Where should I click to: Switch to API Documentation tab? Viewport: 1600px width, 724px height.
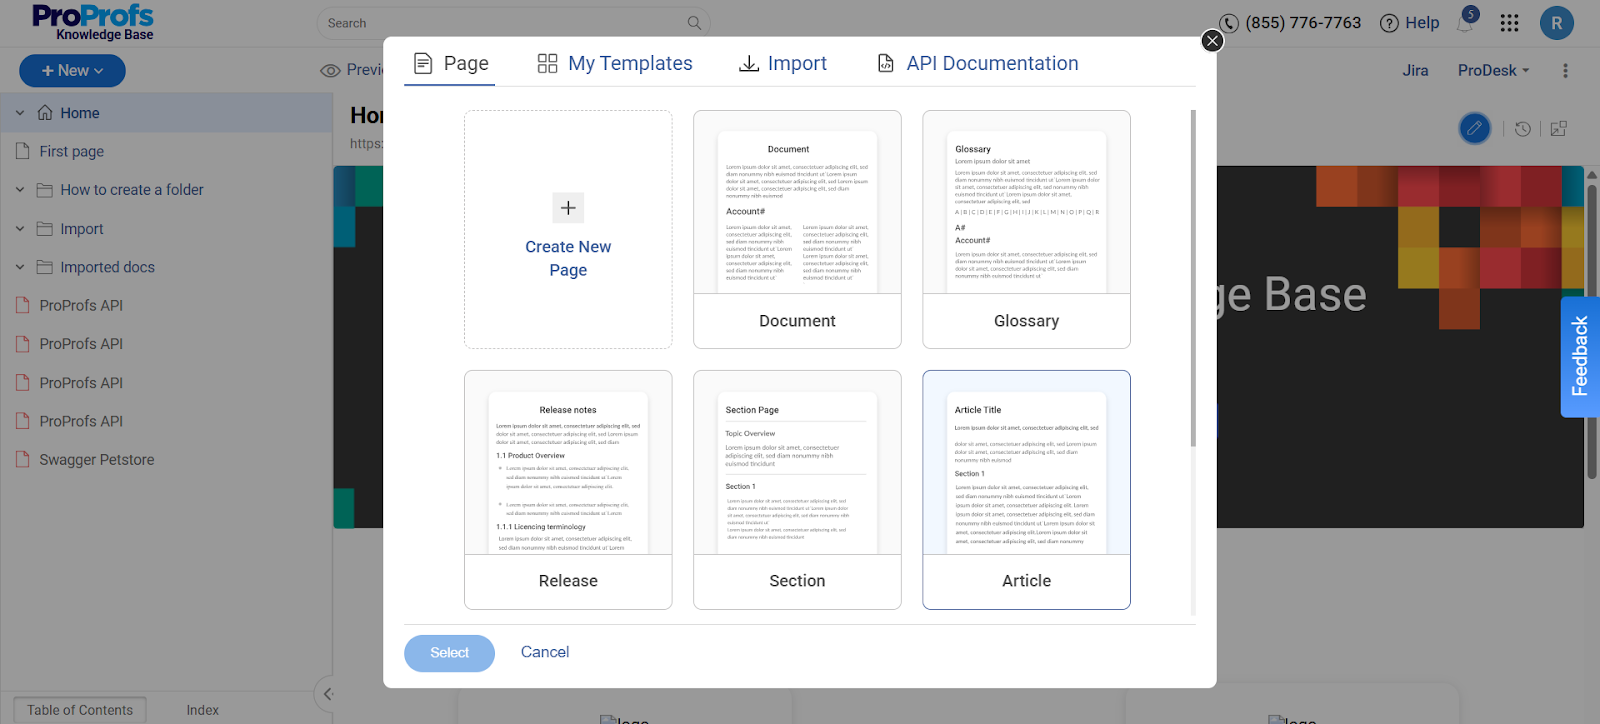pos(977,63)
